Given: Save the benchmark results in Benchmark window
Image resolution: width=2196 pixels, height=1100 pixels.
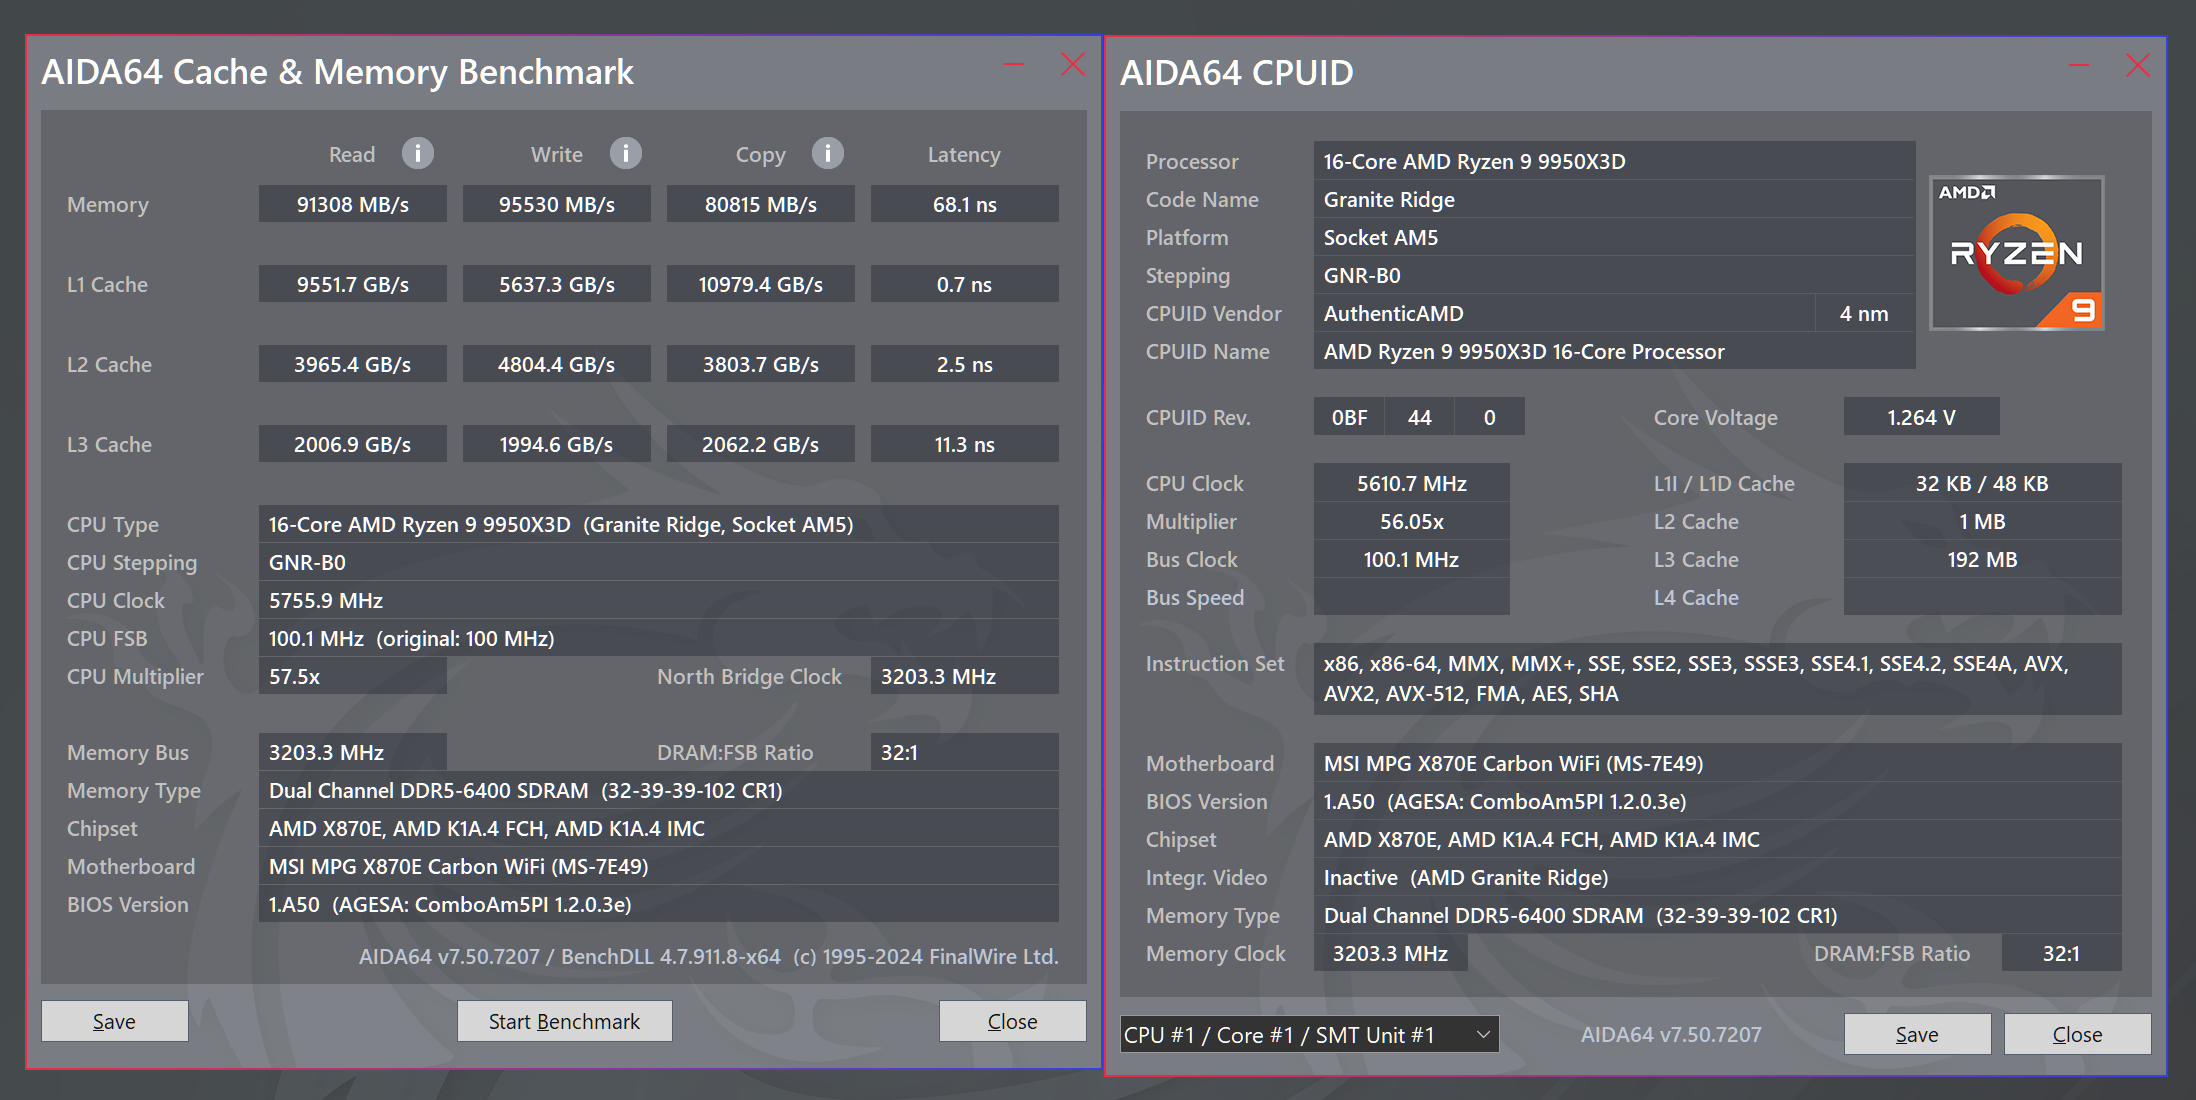Looking at the screenshot, I should pyautogui.click(x=114, y=1021).
